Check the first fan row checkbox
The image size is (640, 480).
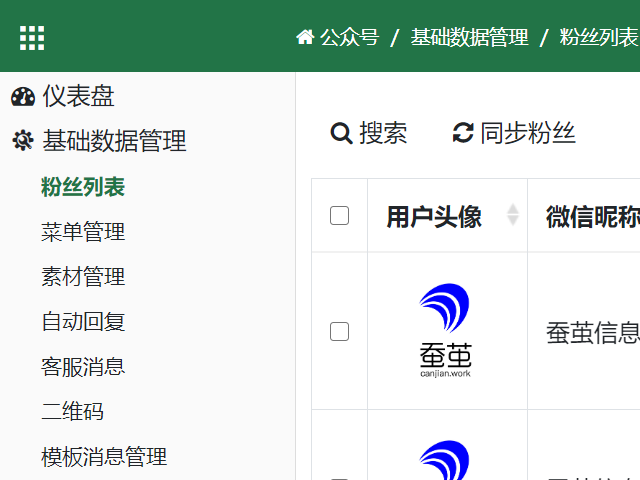(339, 331)
